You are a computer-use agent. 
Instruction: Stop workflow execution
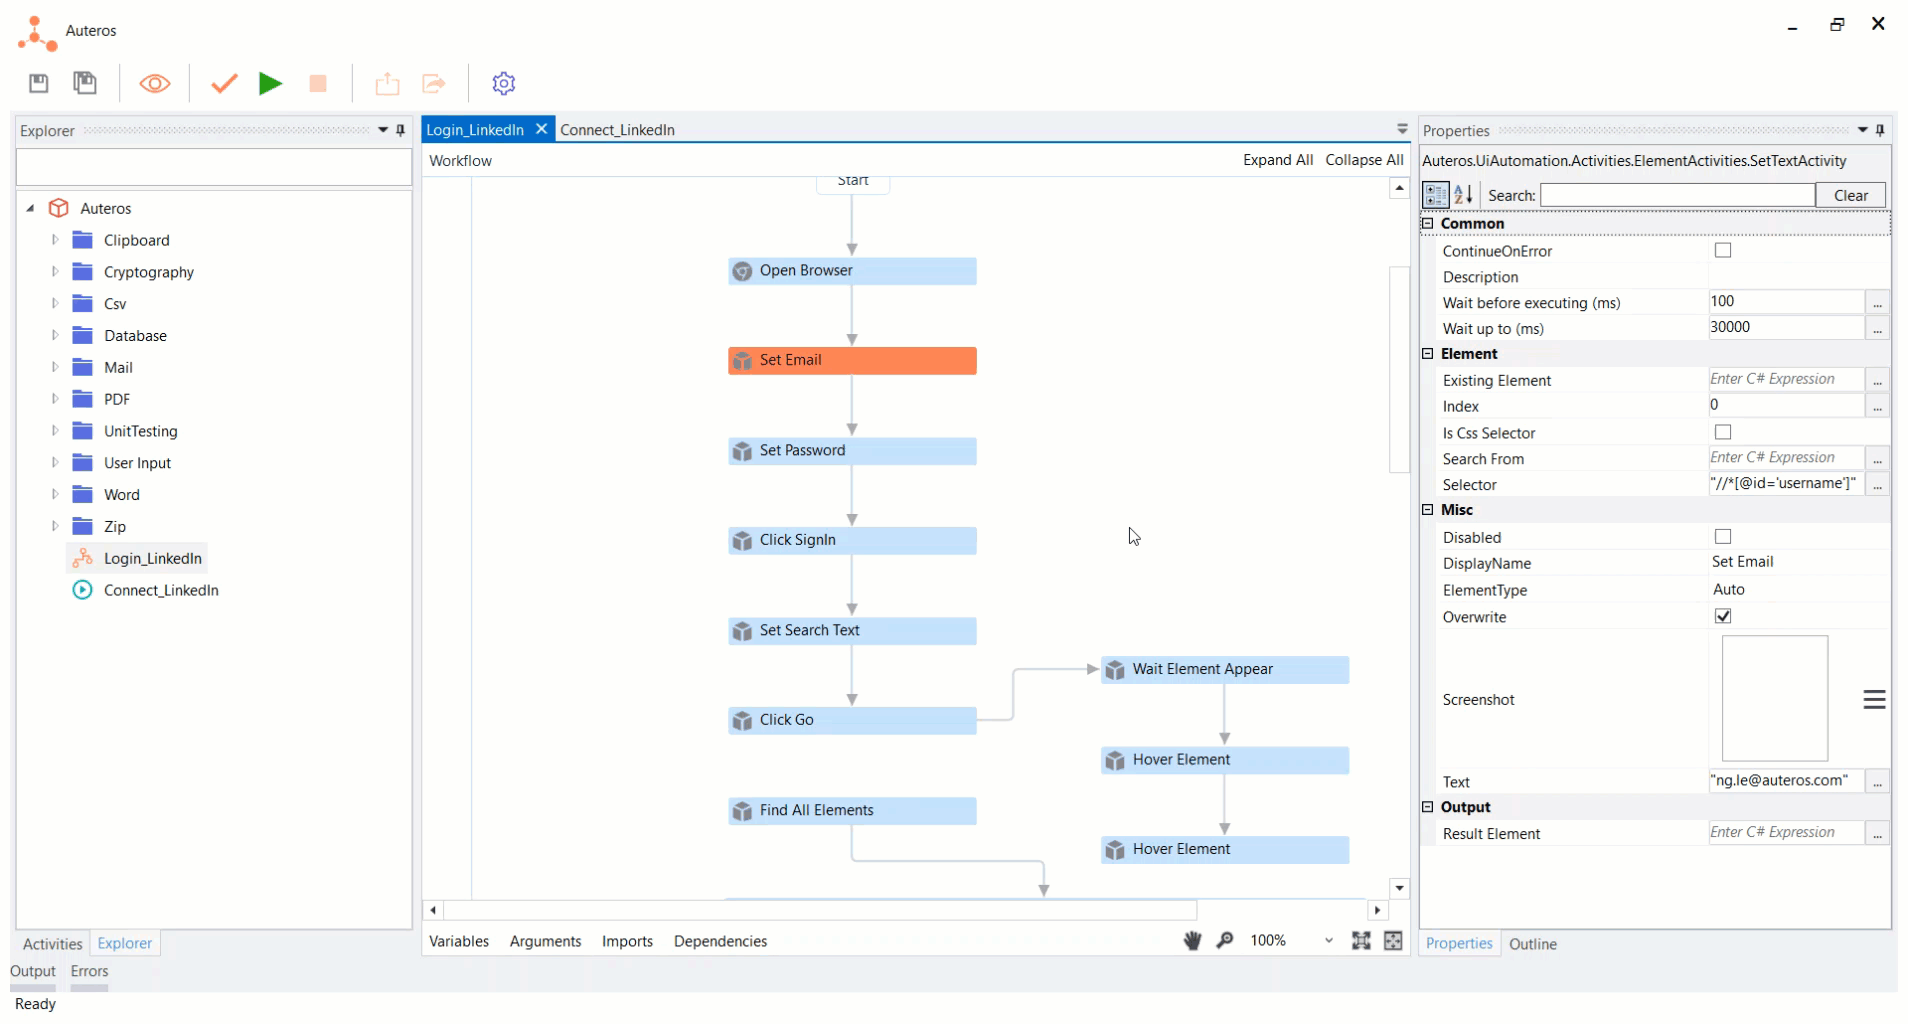point(318,83)
